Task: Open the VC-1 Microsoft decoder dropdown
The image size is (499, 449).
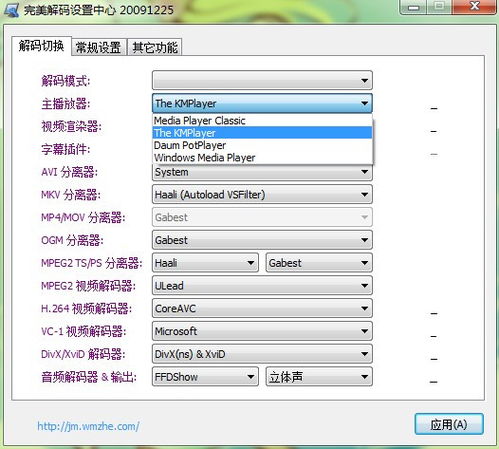Action: point(262,331)
